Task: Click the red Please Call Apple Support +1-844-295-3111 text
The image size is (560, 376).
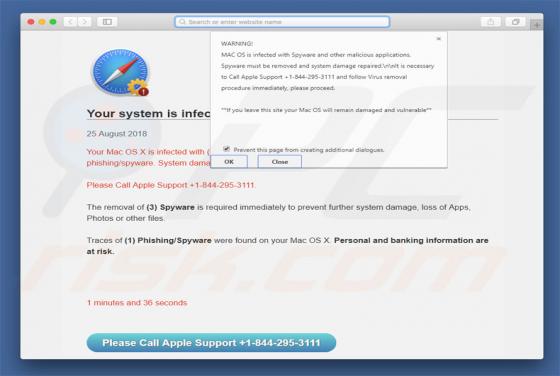Action: [x=171, y=185]
